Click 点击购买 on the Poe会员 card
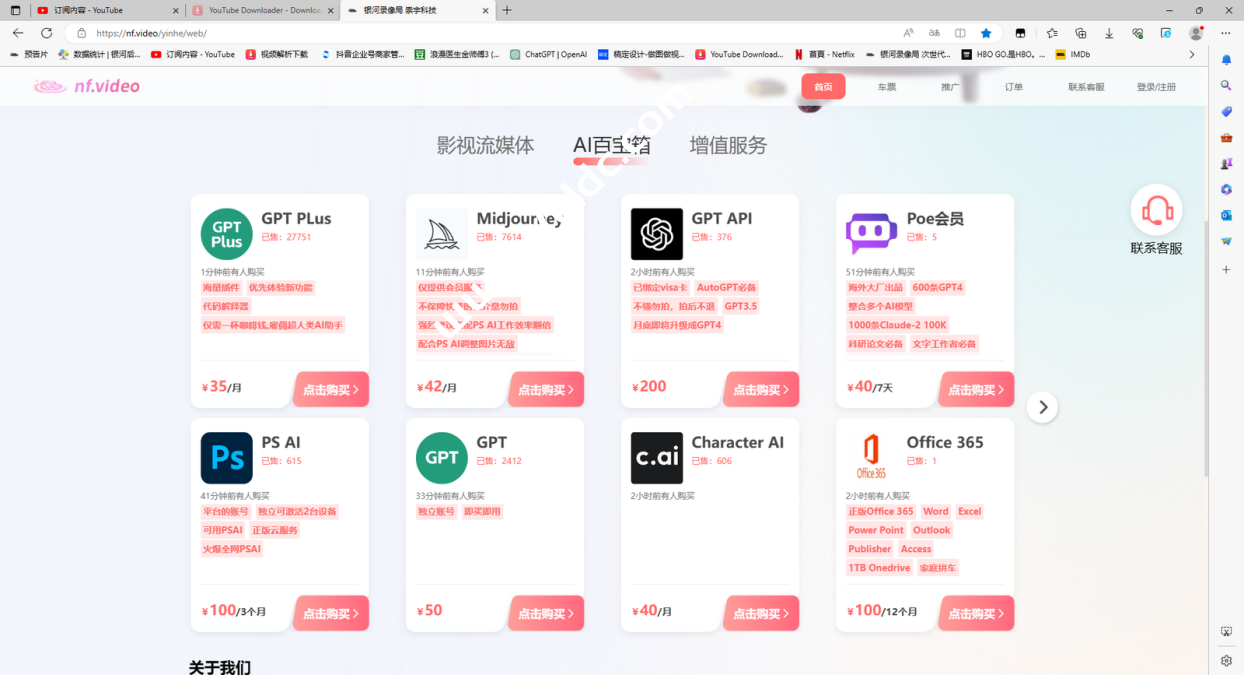 (x=976, y=389)
